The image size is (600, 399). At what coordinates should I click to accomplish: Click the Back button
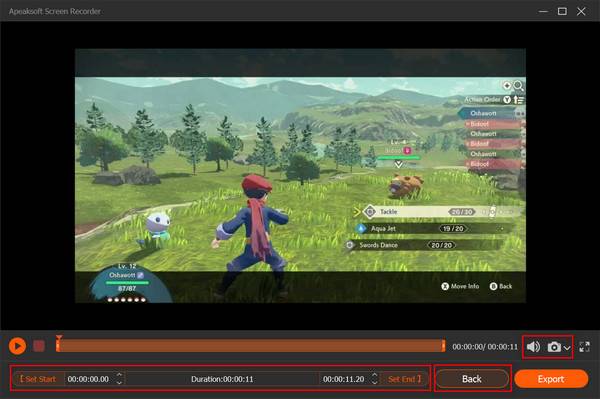pyautogui.click(x=472, y=379)
